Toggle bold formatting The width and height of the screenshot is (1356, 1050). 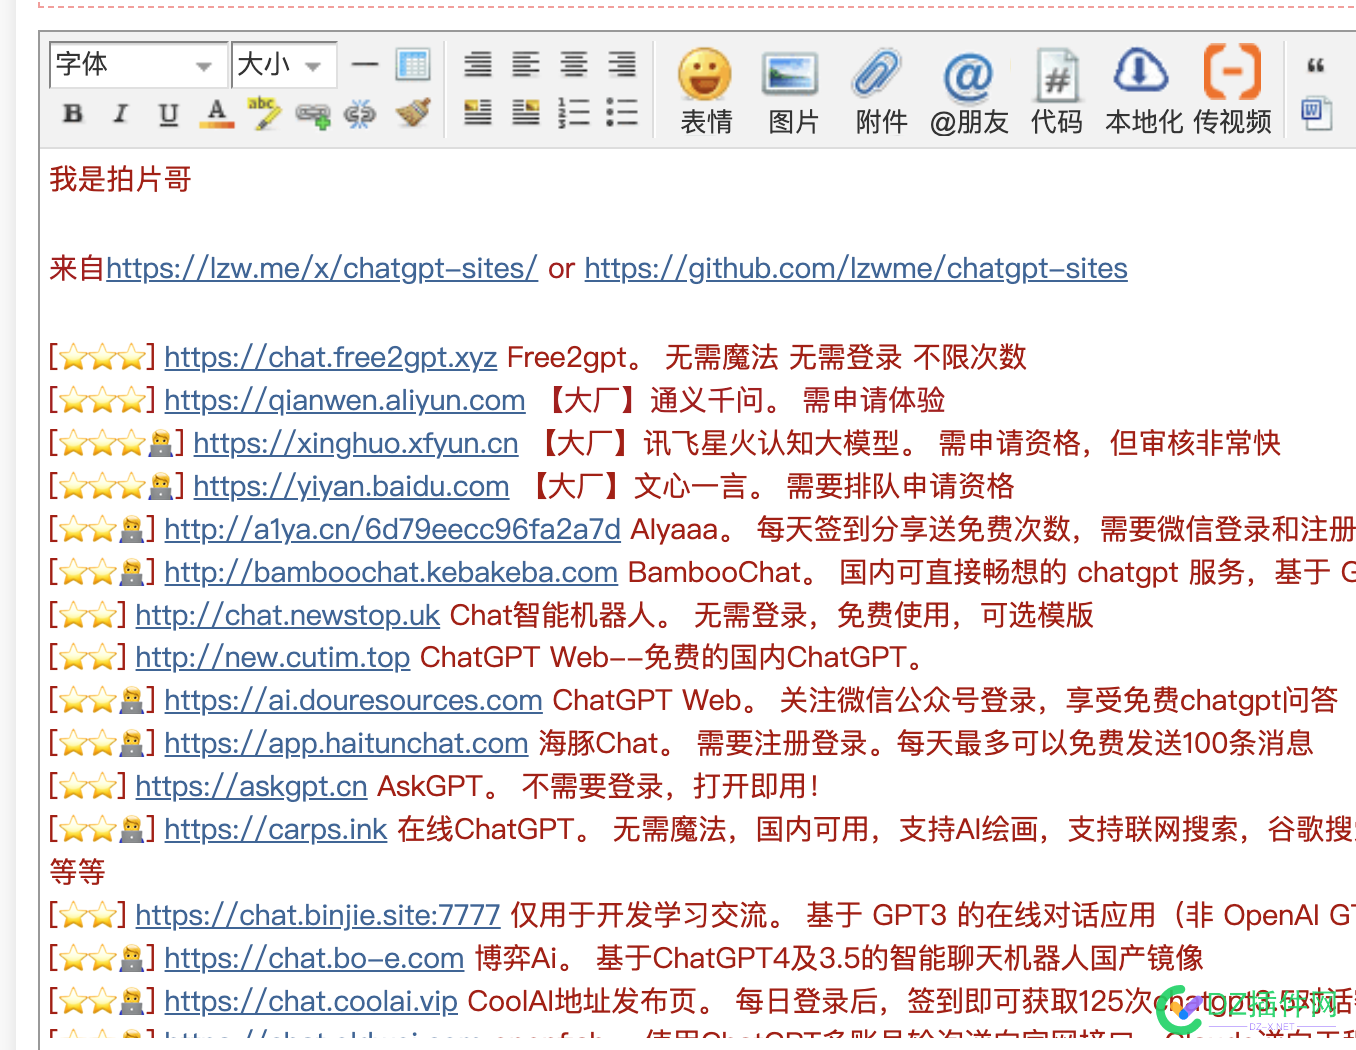coord(72,113)
